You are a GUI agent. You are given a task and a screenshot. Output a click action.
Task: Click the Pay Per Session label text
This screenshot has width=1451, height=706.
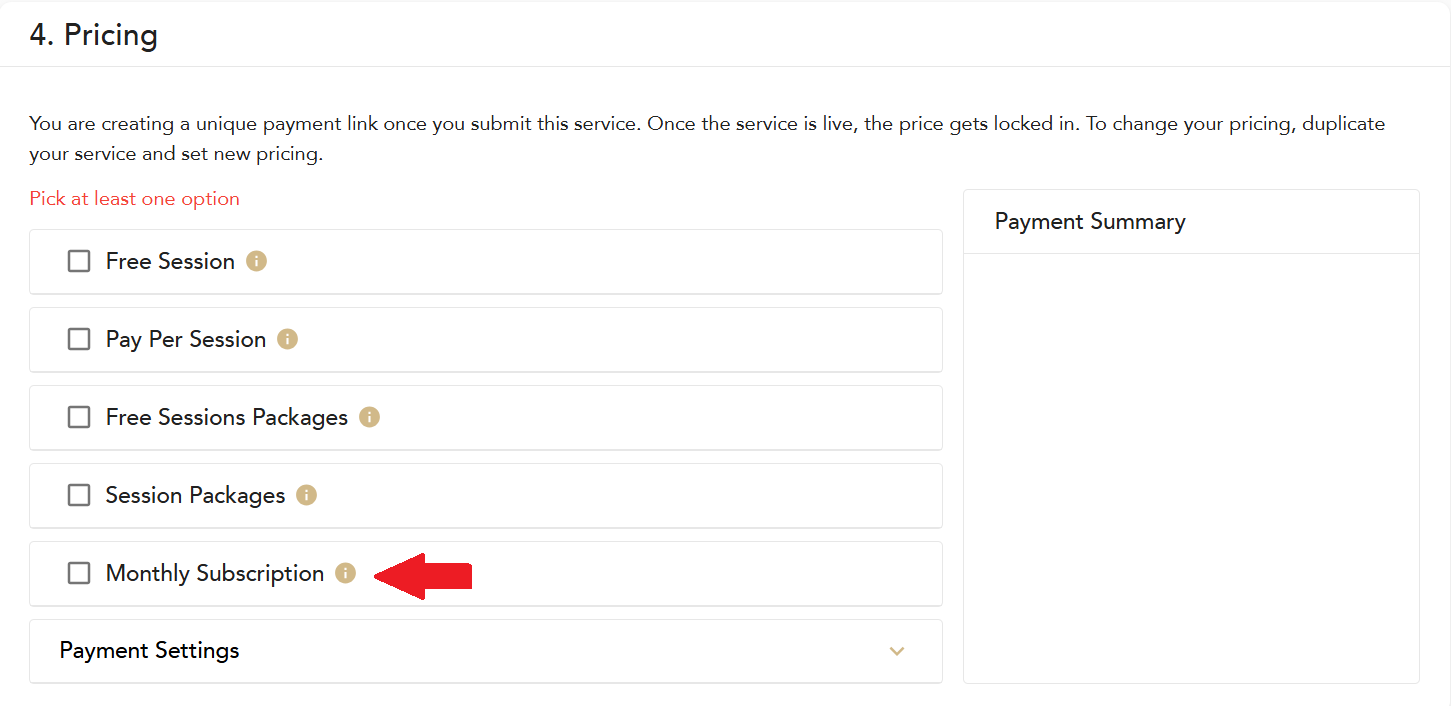pos(186,340)
